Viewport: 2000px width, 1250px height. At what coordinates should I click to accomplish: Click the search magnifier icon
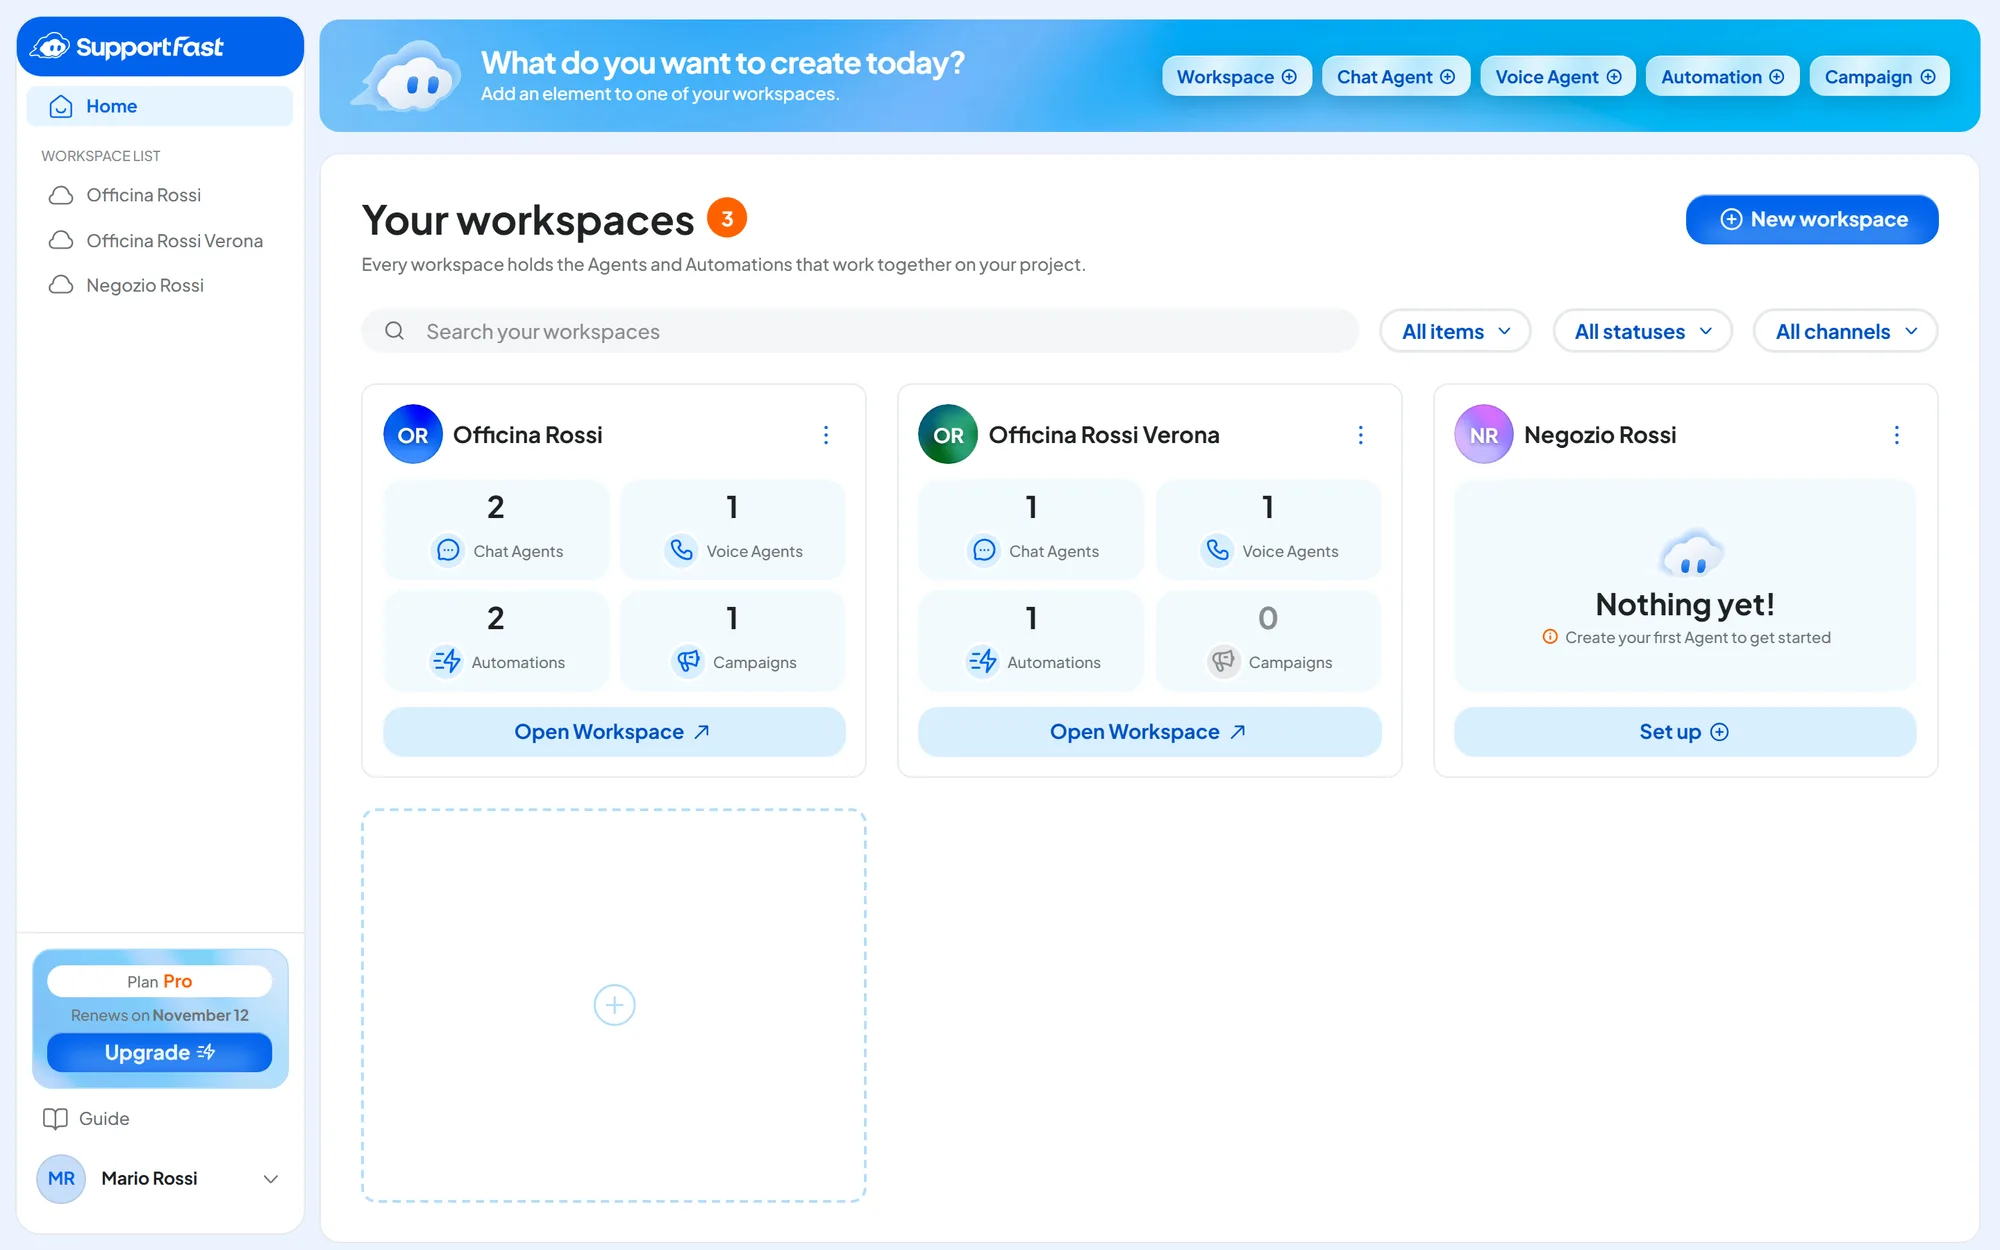click(x=395, y=331)
